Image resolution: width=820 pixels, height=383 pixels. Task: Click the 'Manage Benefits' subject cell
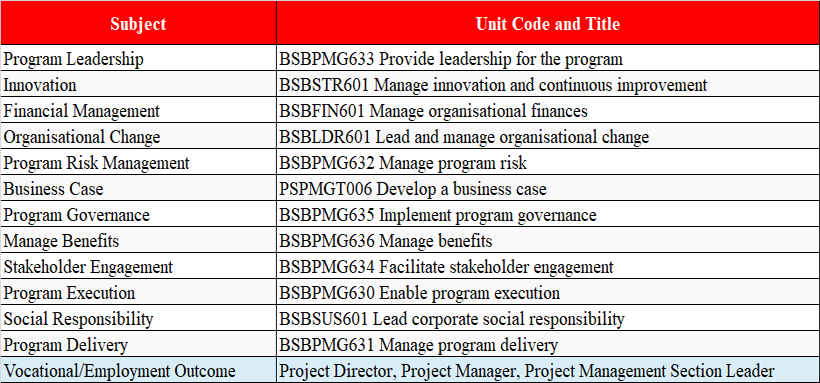138,241
